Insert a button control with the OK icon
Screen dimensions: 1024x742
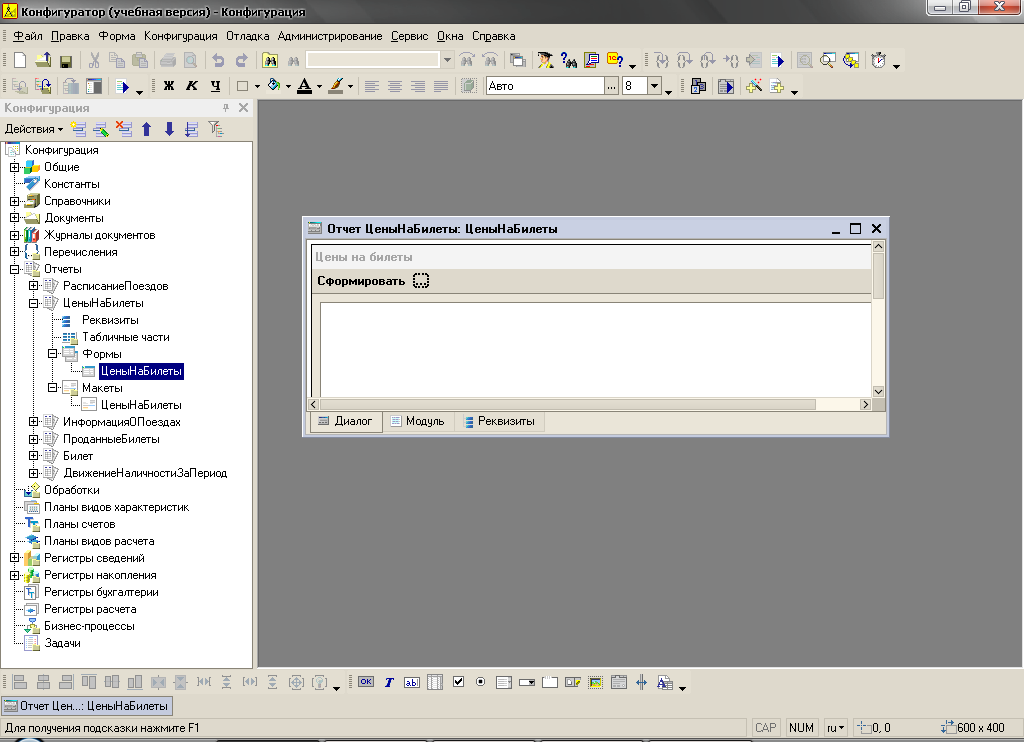365,683
